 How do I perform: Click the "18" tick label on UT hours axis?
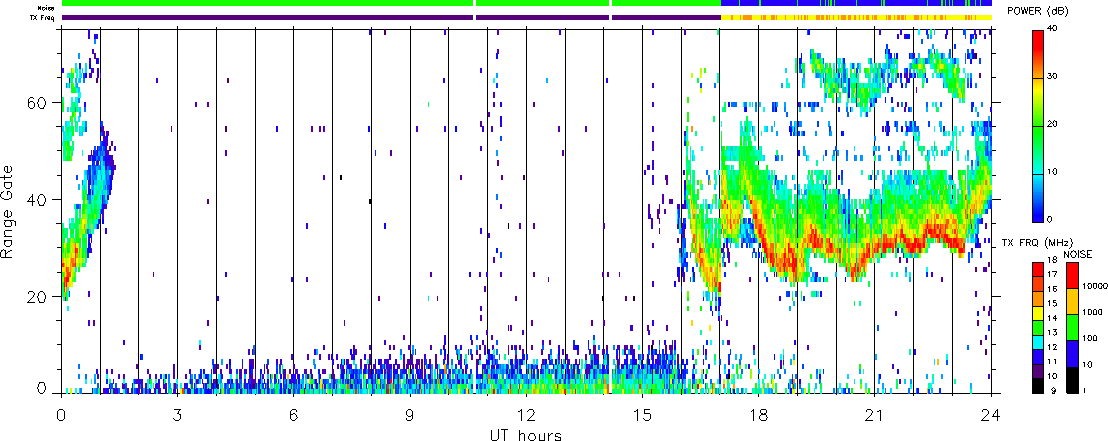758,416
